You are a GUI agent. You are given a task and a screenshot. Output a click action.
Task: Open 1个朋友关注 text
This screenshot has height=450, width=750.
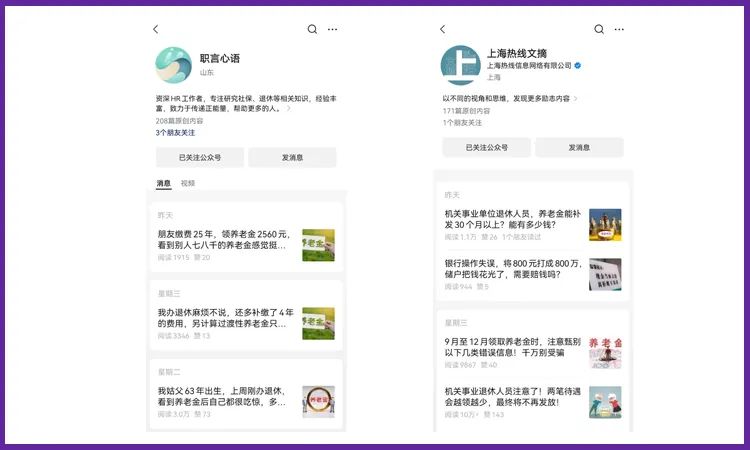click(462, 122)
